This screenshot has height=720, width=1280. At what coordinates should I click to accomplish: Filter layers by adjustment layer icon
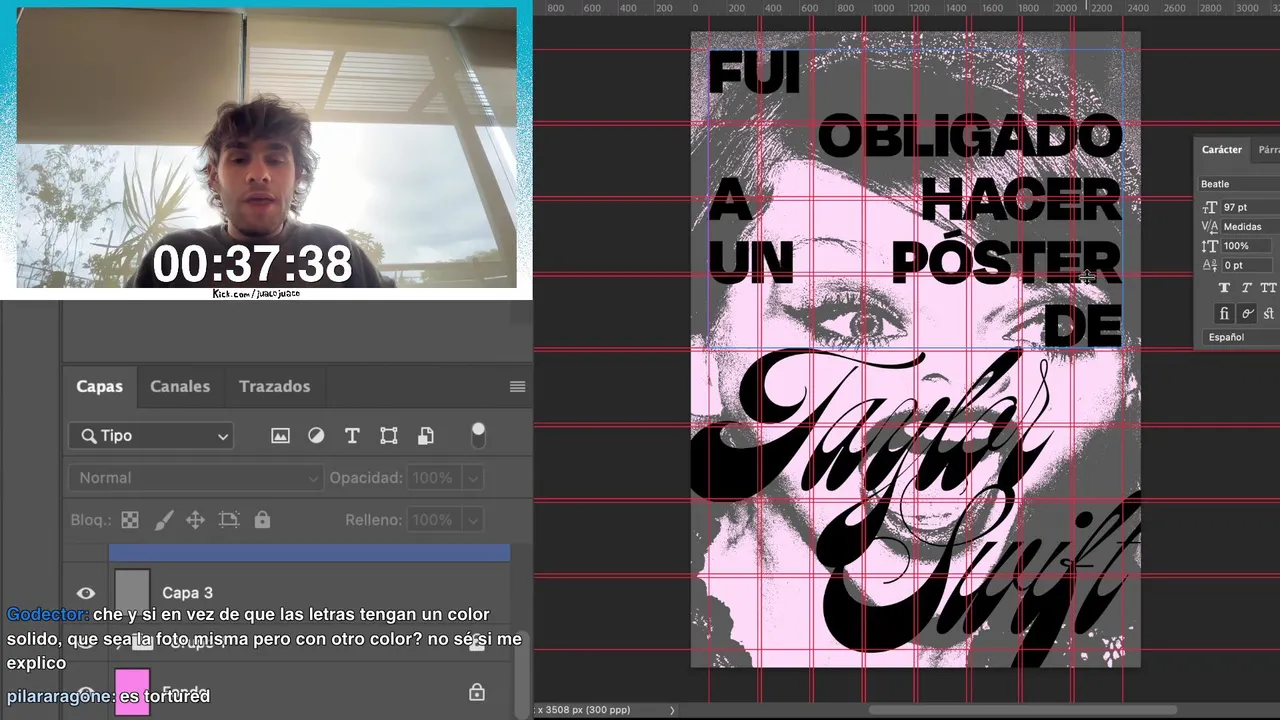pos(316,436)
